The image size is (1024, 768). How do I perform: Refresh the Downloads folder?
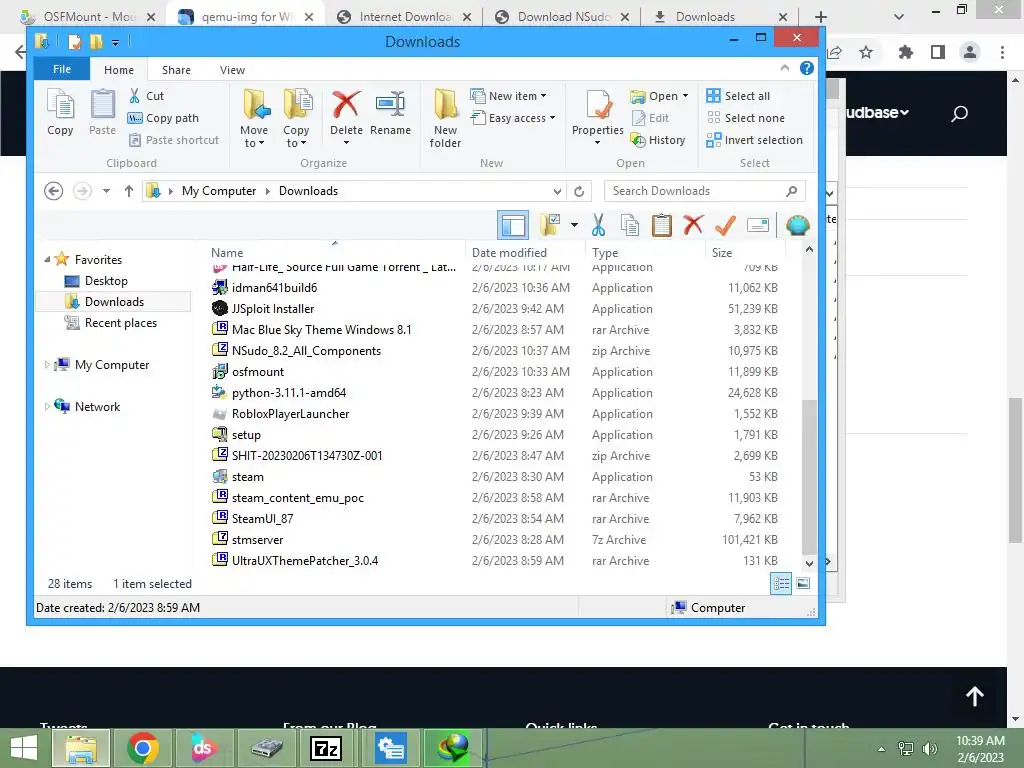pyautogui.click(x=579, y=191)
